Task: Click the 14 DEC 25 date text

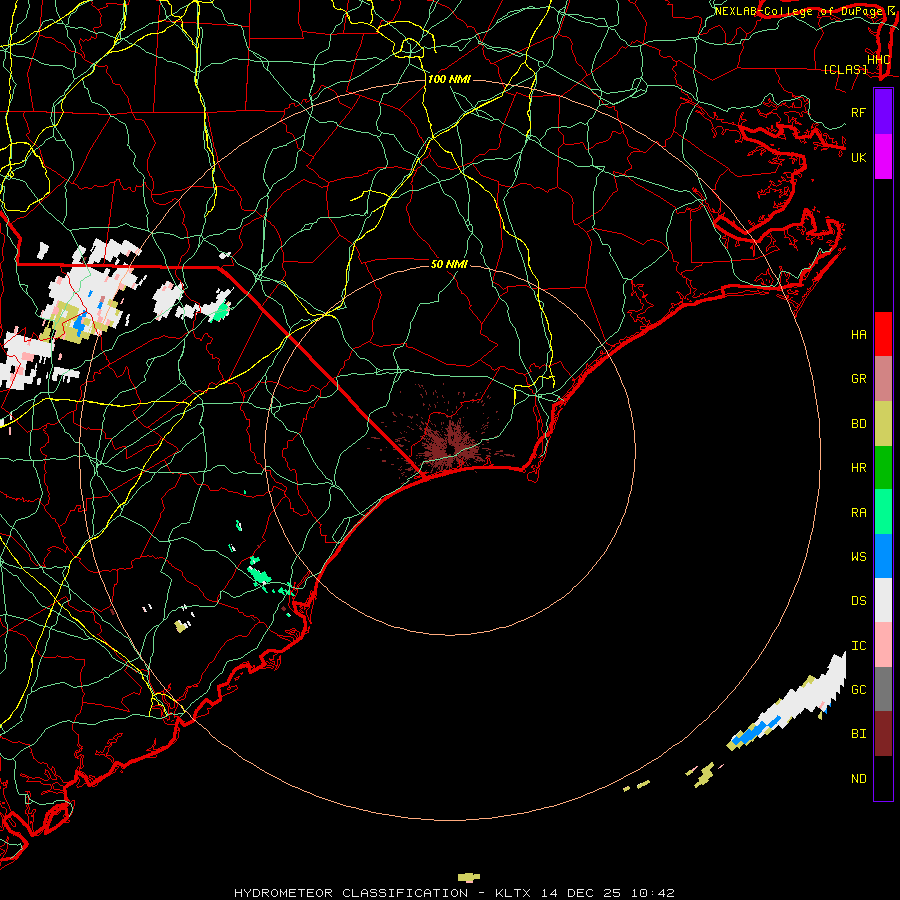Action: pos(581,893)
